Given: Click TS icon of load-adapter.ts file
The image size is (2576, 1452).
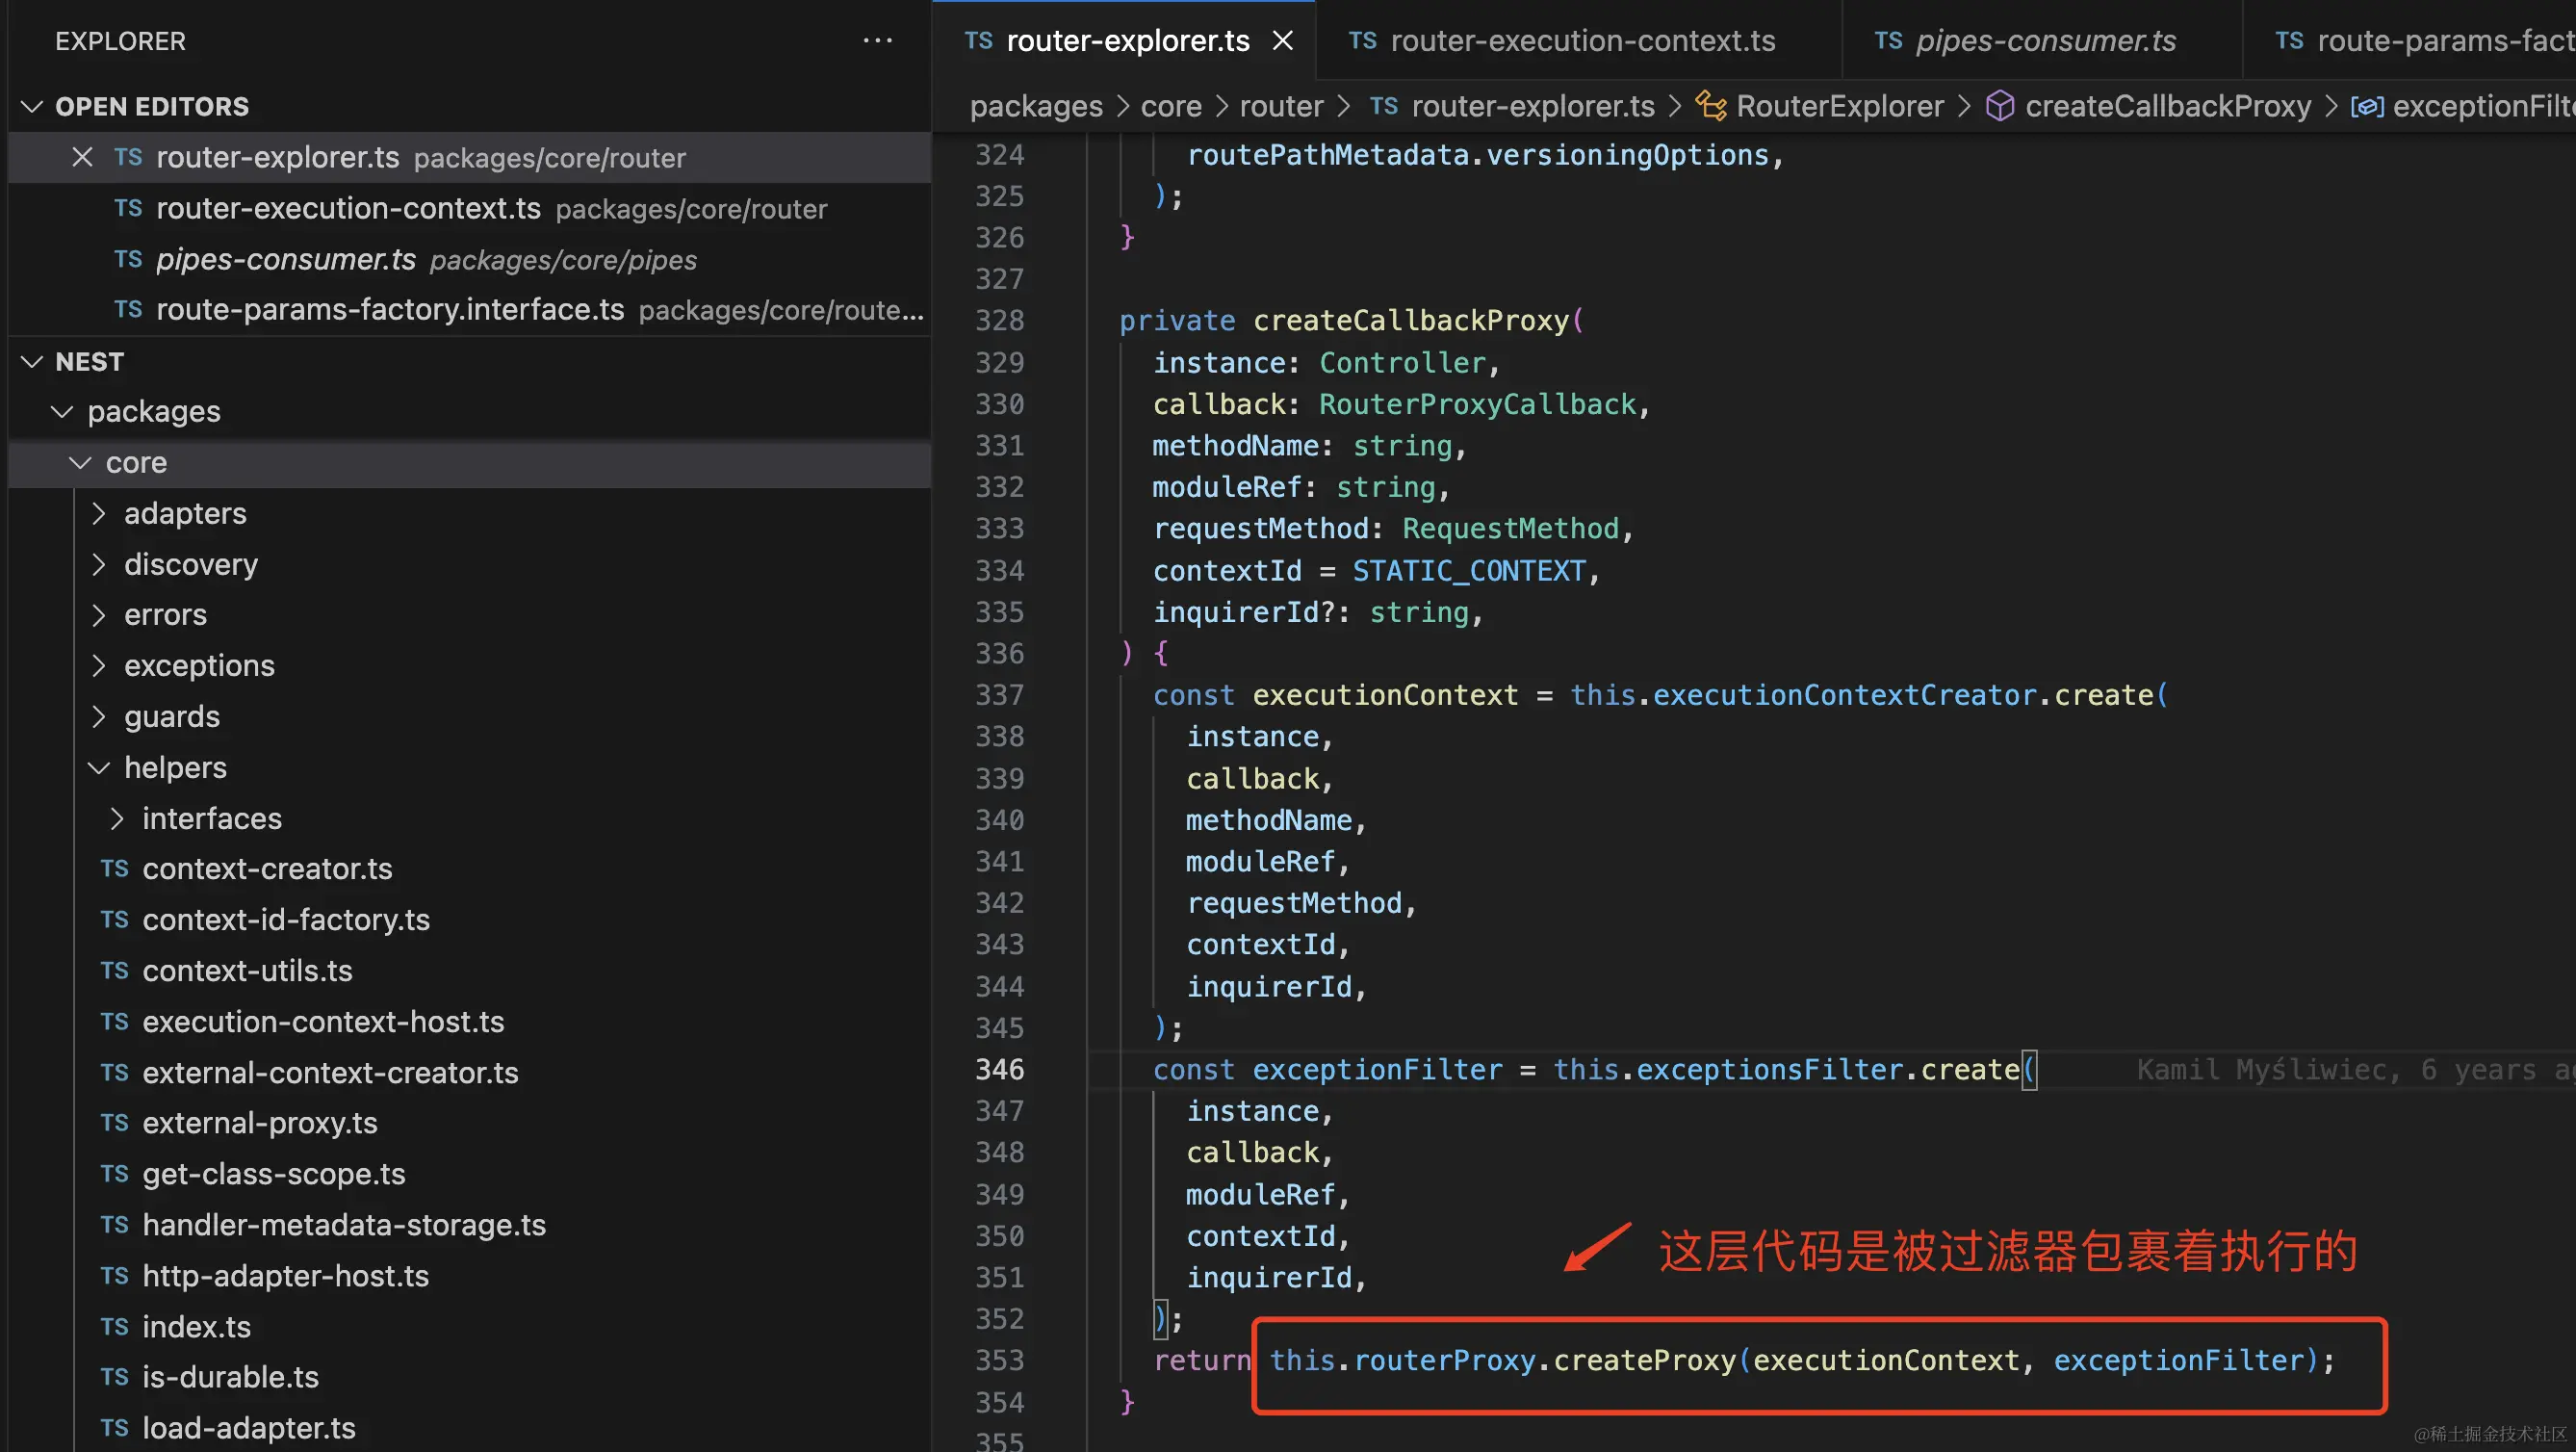Looking at the screenshot, I should (x=114, y=1428).
